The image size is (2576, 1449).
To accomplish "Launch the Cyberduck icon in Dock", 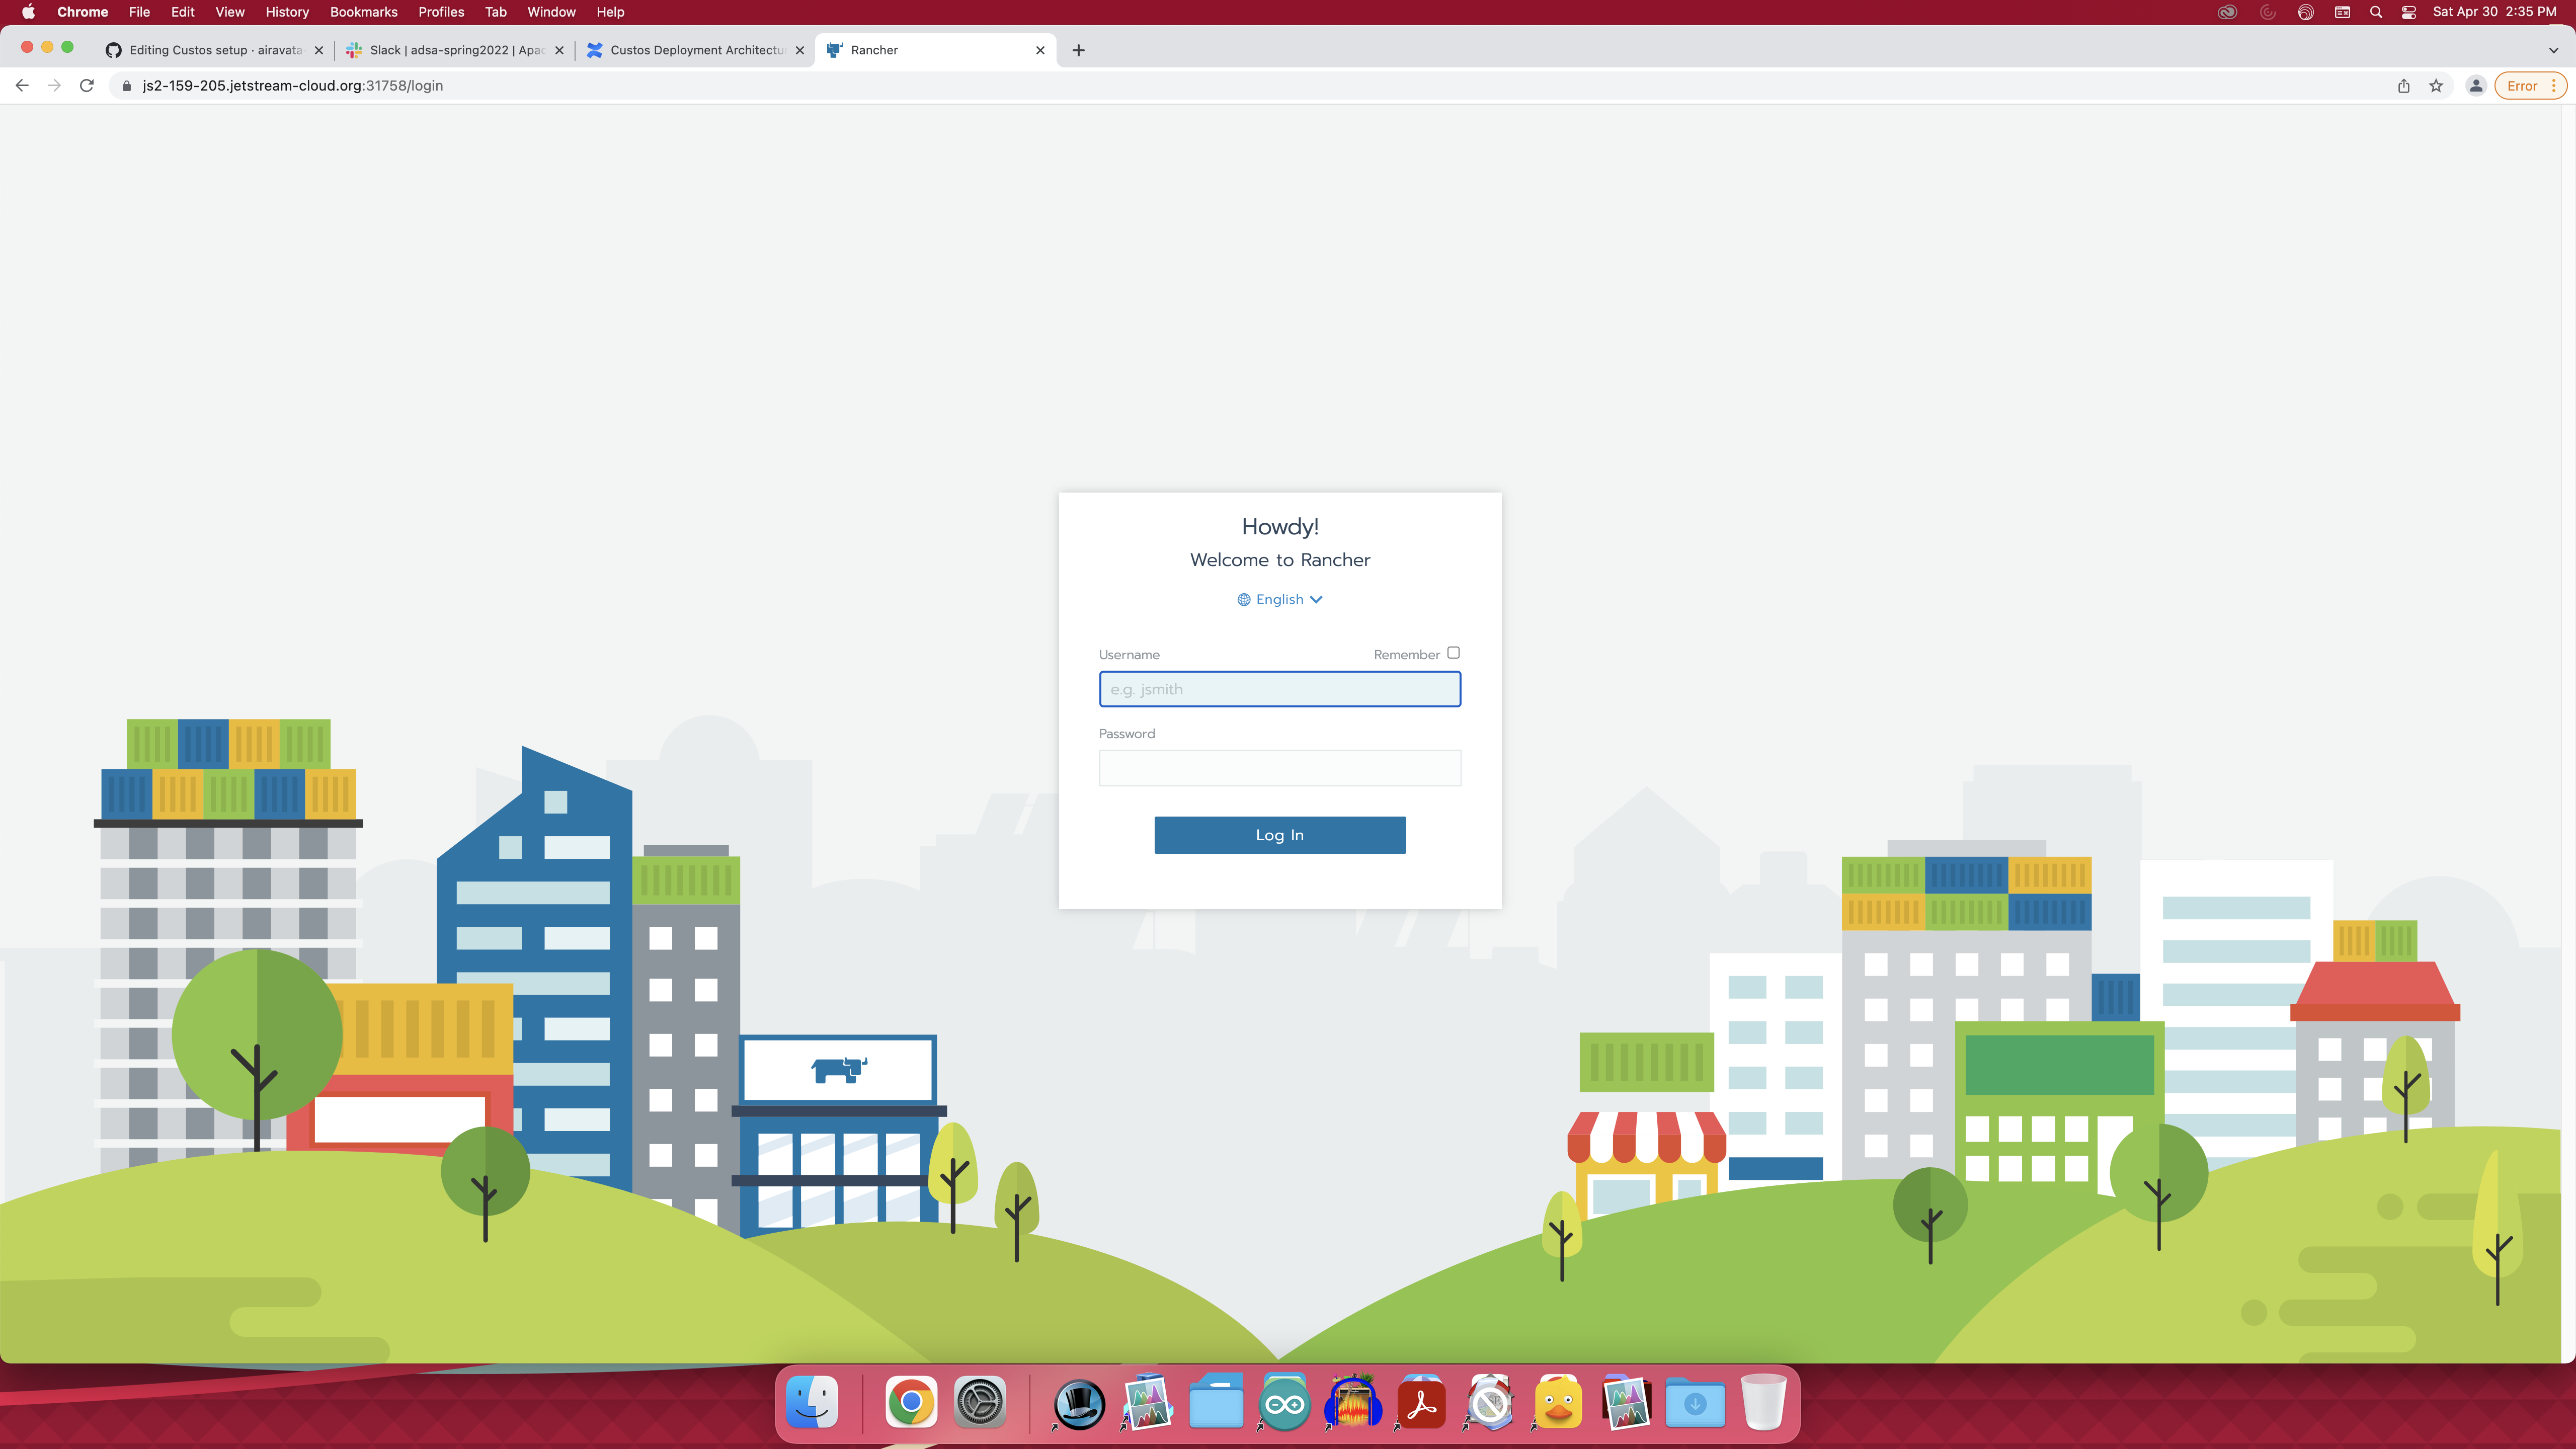I will click(1558, 1403).
